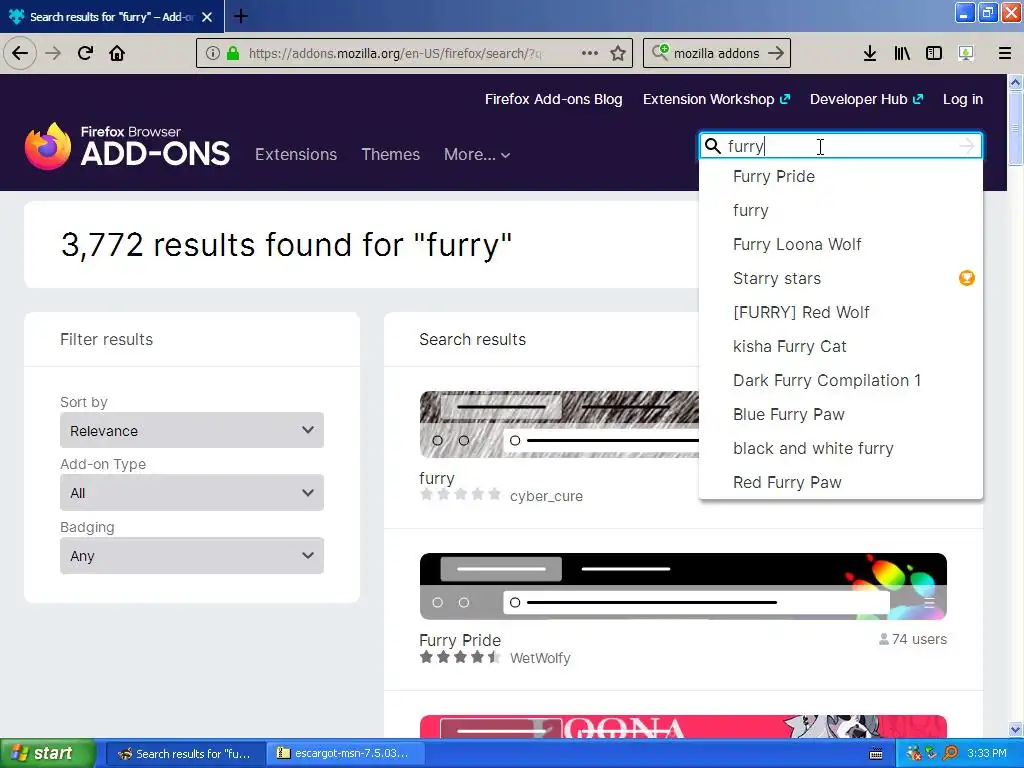
Task: Choose kisha Furry Cat suggestion
Action: point(840,346)
